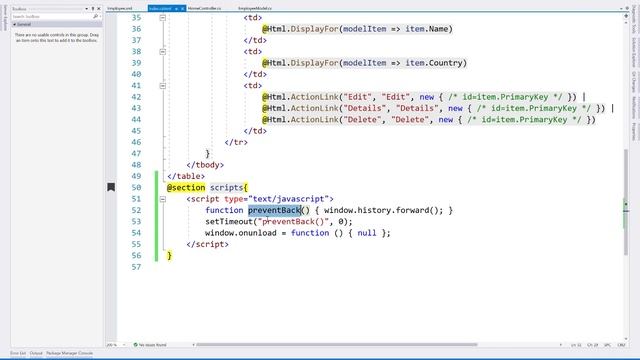This screenshot has height=360, width=640.
Task: Click the </tbody> tag on line 48
Action: pyautogui.click(x=205, y=165)
